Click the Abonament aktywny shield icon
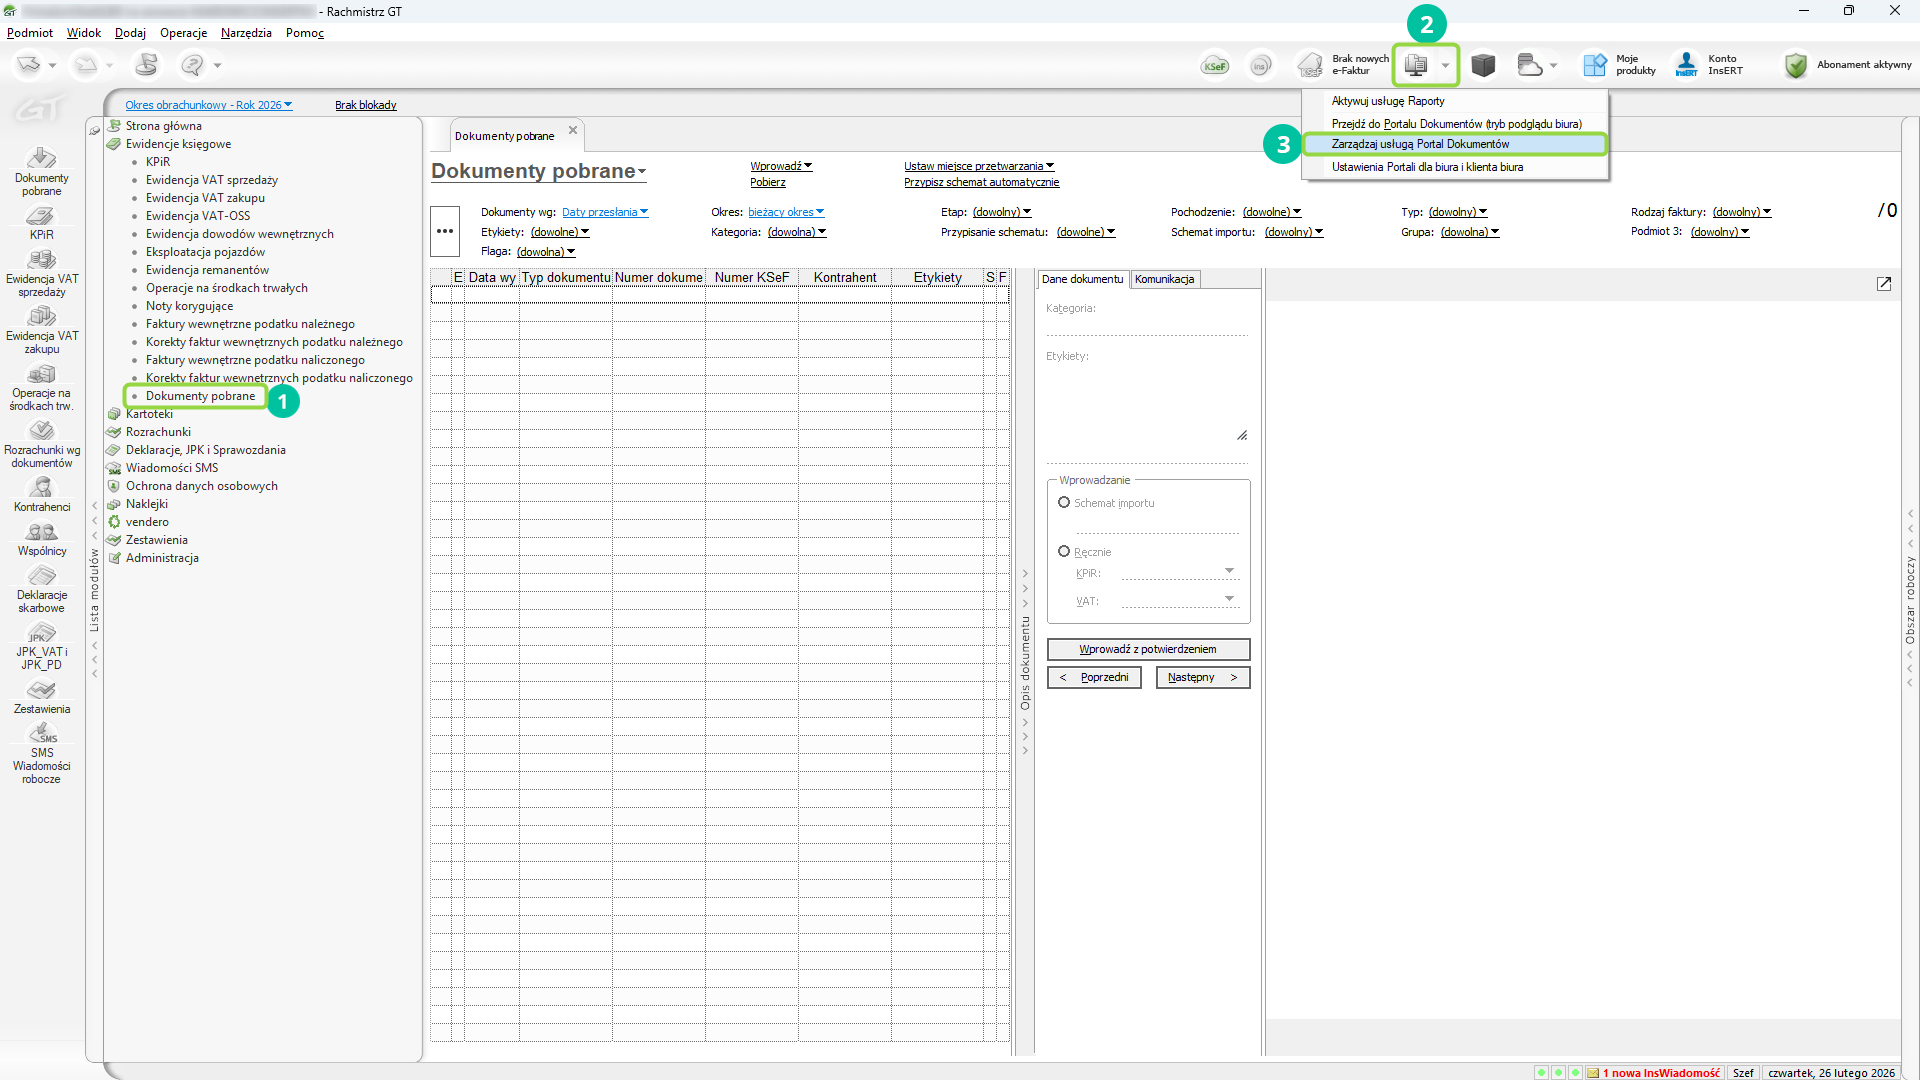The width and height of the screenshot is (1920, 1080). pyautogui.click(x=1796, y=65)
